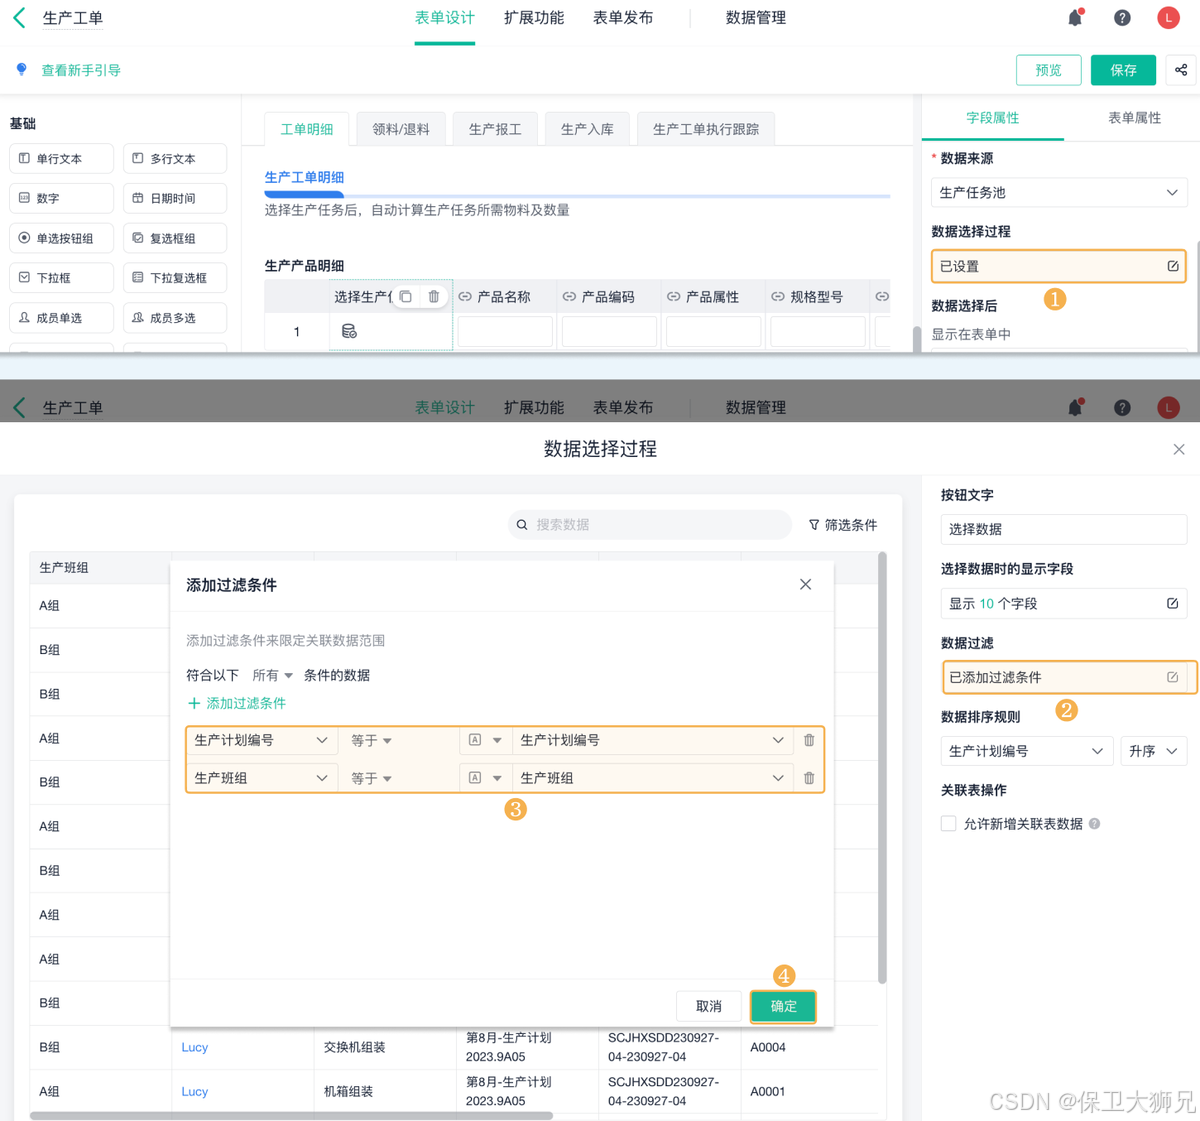Click the database select icon in row 1

click(x=349, y=331)
